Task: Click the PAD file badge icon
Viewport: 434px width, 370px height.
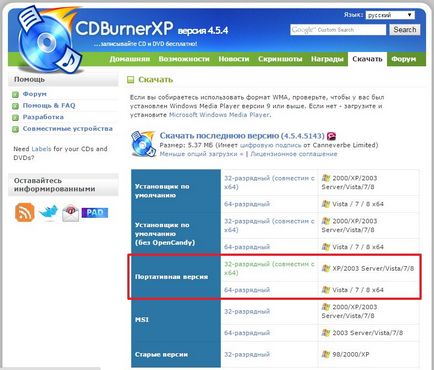Action: coord(95,213)
